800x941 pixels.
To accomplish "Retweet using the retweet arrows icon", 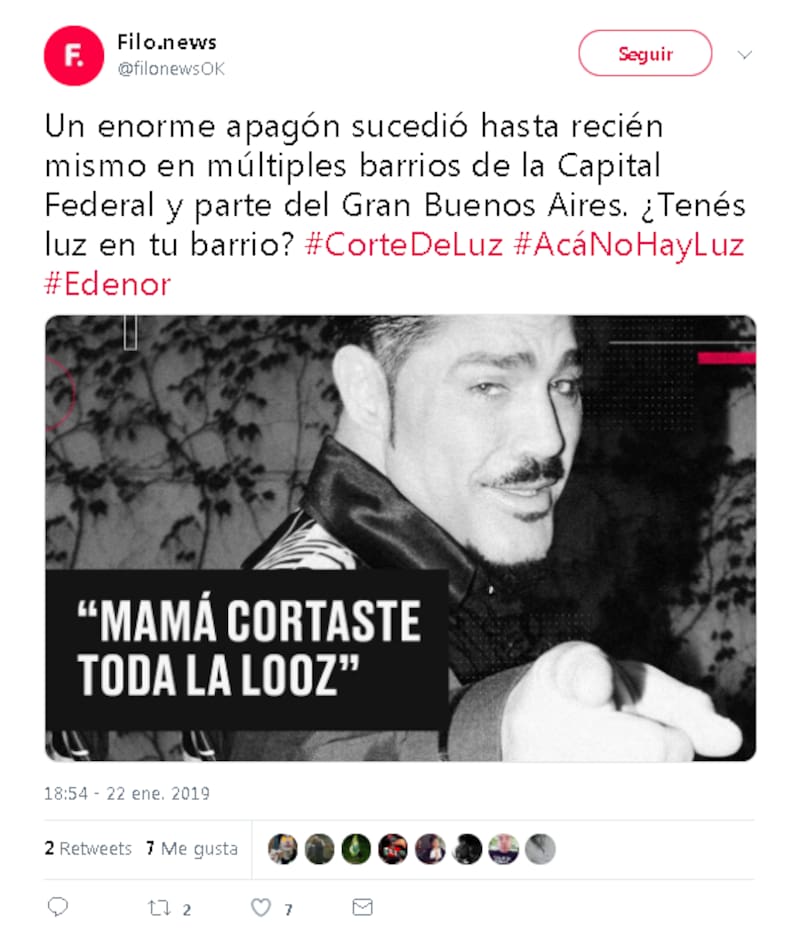I will point(159,907).
